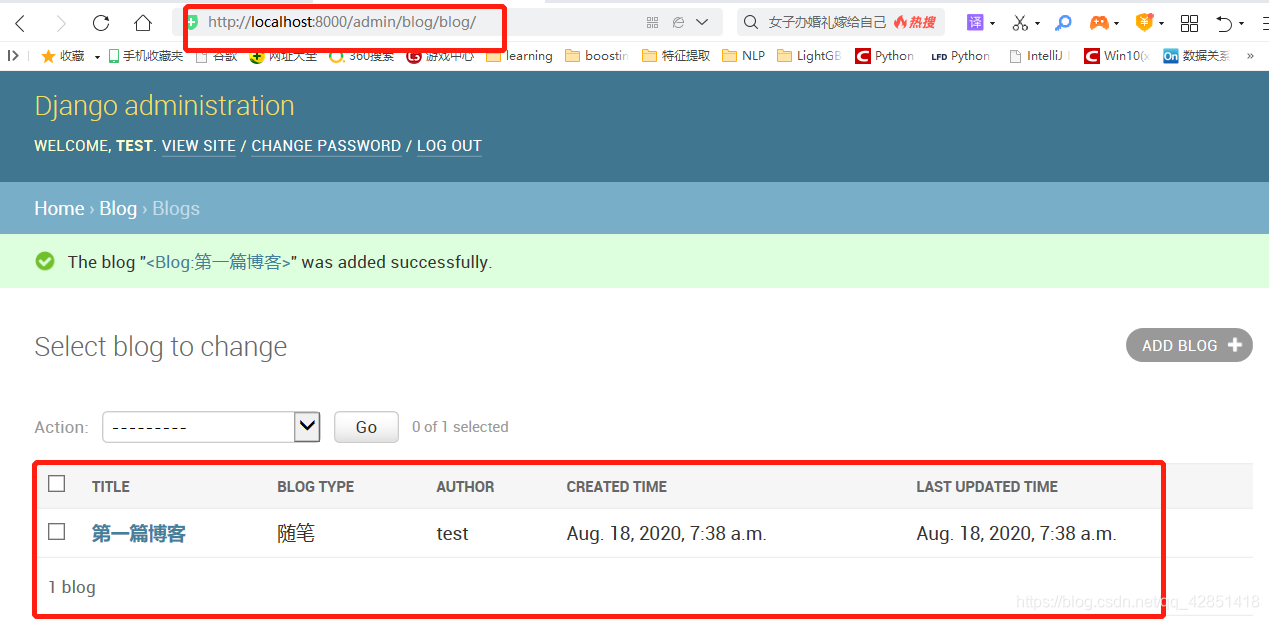This screenshot has height=620, width=1269.
Task: Open the 谷歌 bookmark
Action: 217,56
